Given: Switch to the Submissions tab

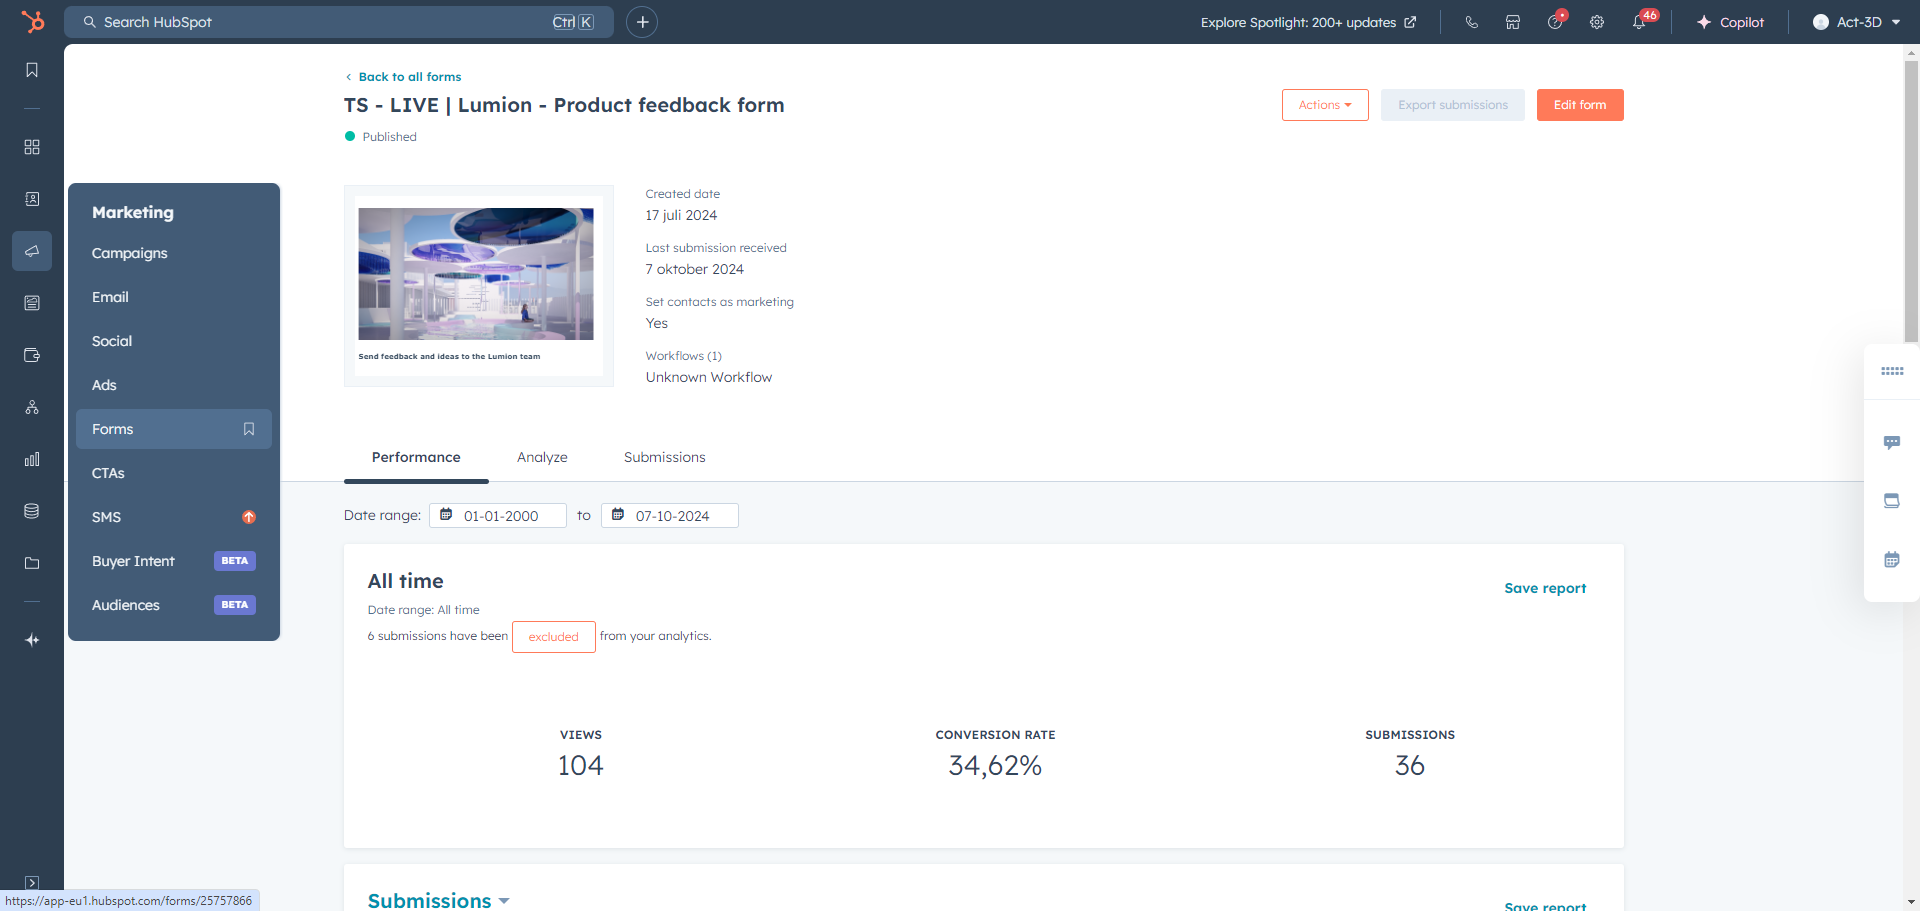Looking at the screenshot, I should pos(664,457).
